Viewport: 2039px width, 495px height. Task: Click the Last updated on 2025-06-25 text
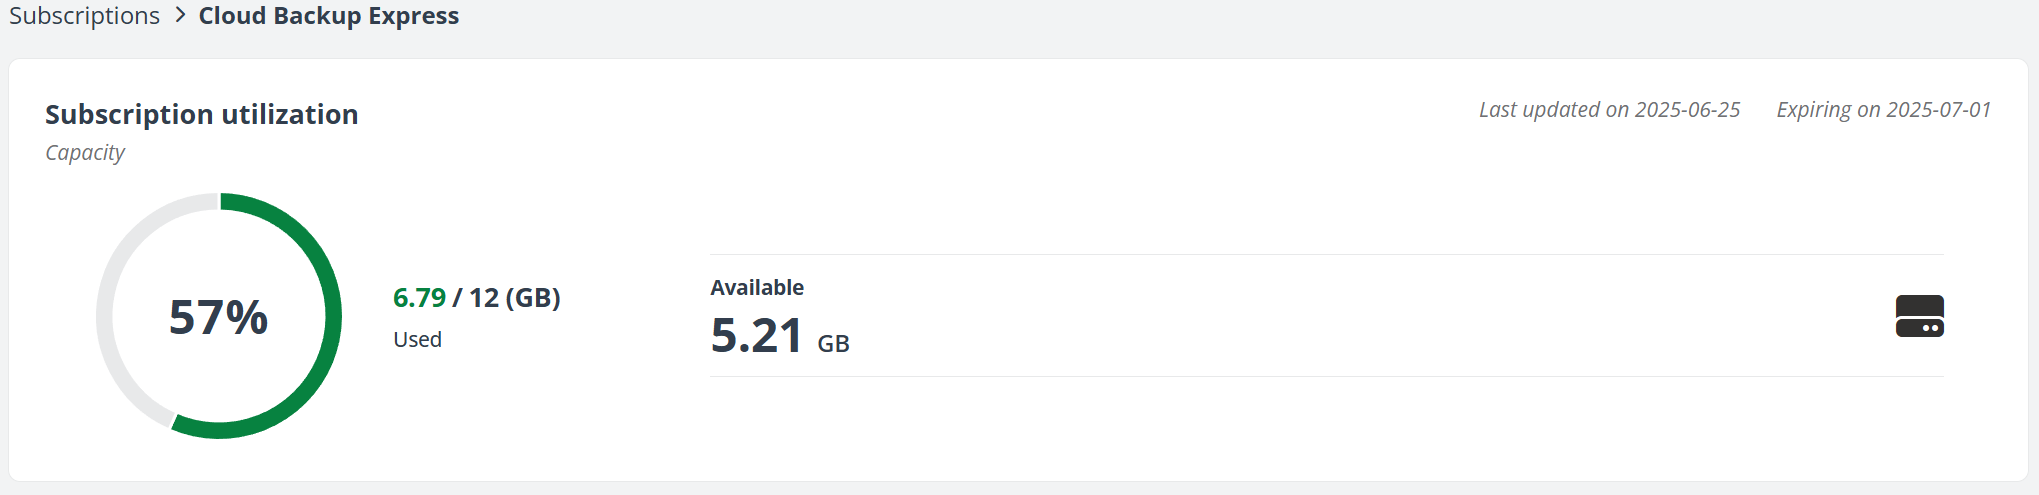click(1609, 110)
